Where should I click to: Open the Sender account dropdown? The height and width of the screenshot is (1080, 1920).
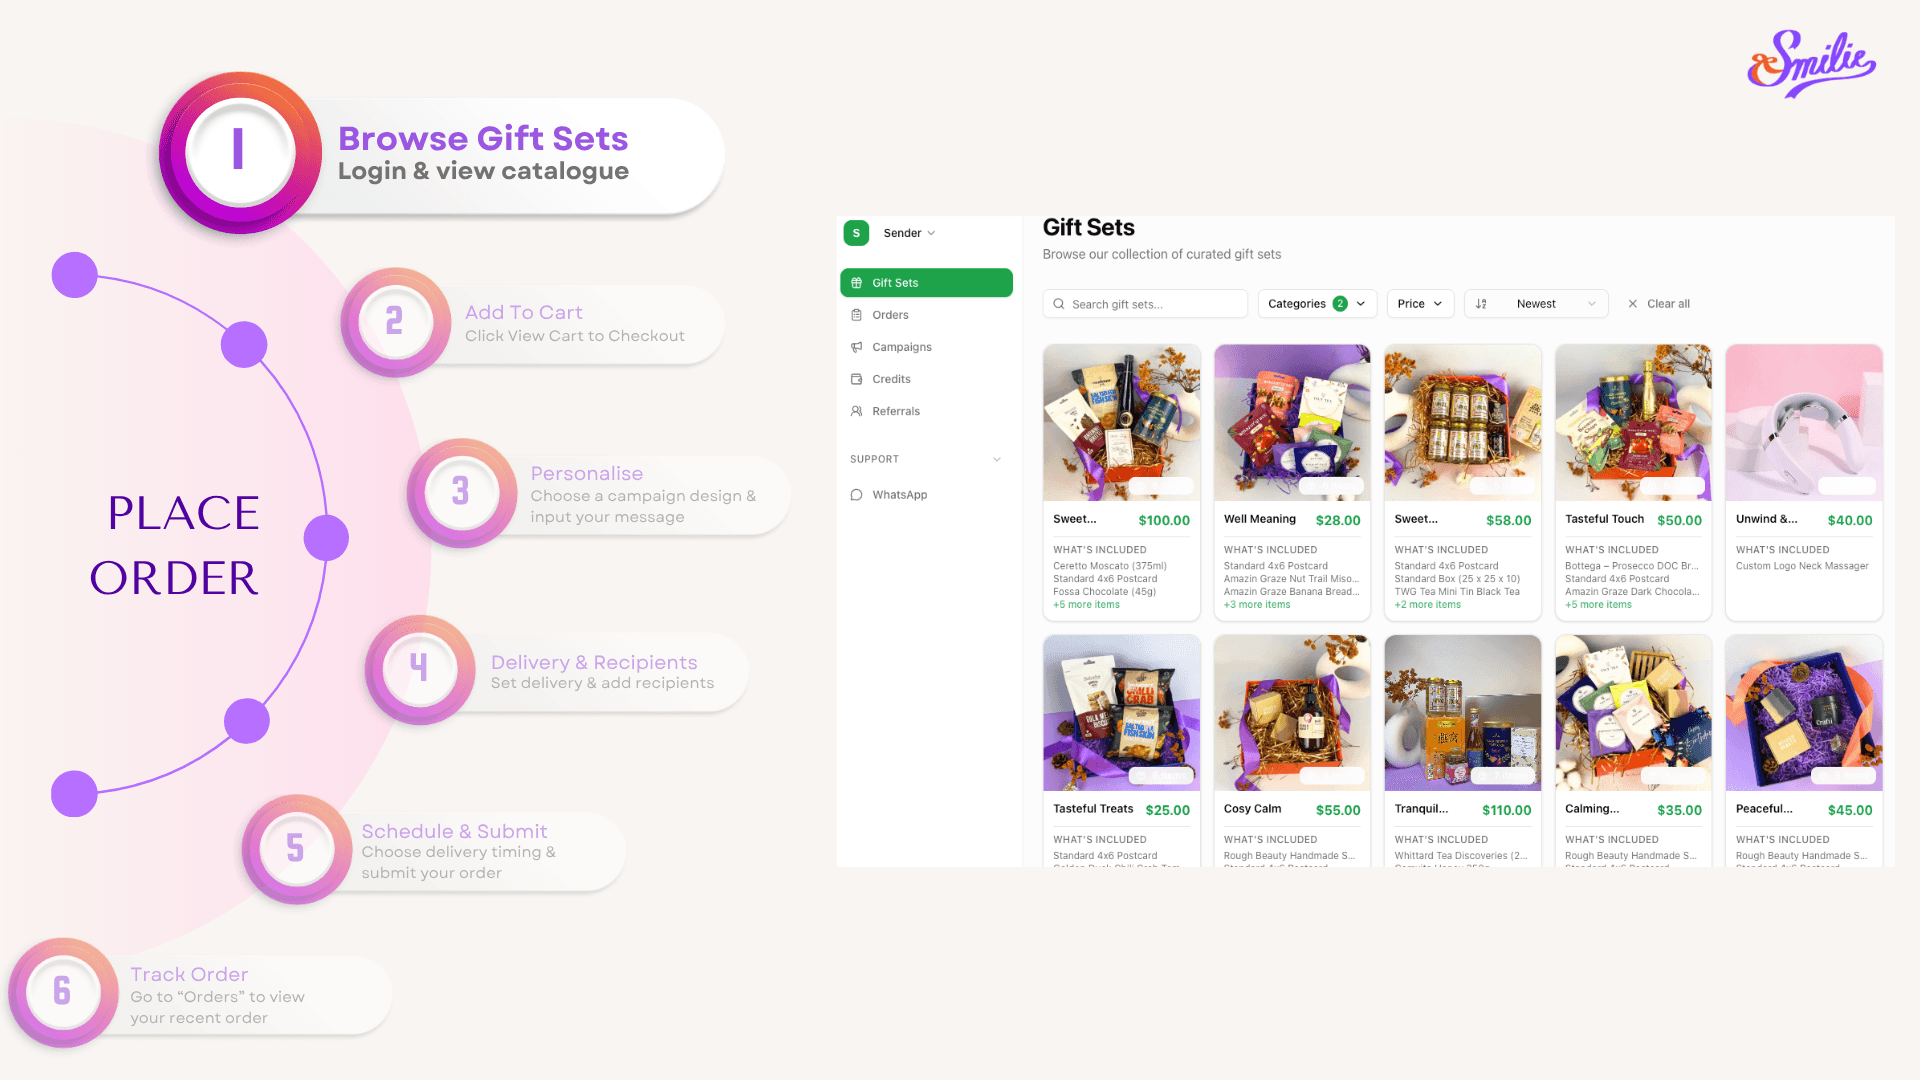(909, 233)
